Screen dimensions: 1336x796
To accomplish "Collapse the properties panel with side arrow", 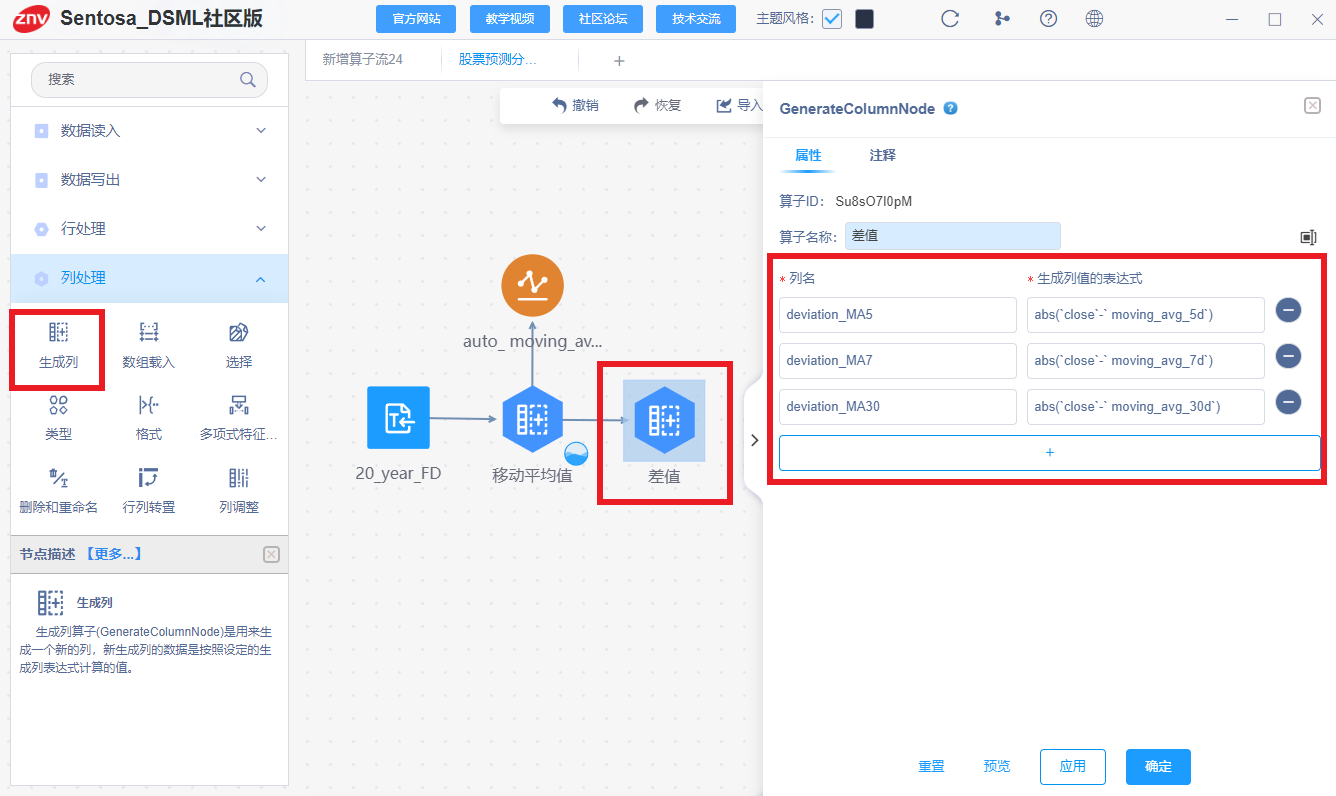I will point(754,440).
